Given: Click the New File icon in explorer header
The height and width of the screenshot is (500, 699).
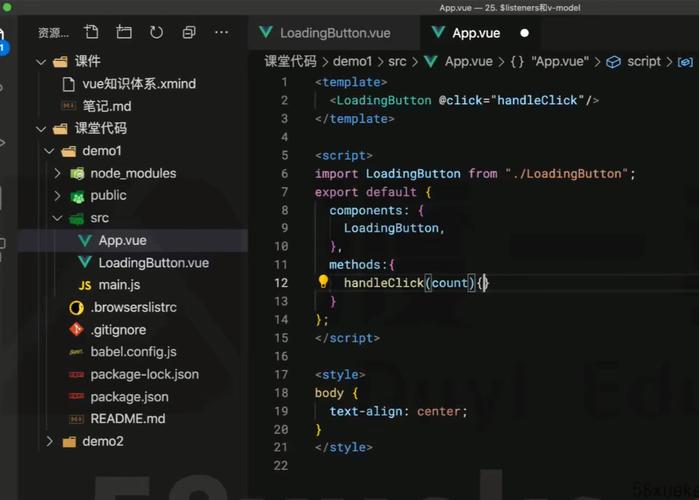Looking at the screenshot, I should tap(91, 32).
